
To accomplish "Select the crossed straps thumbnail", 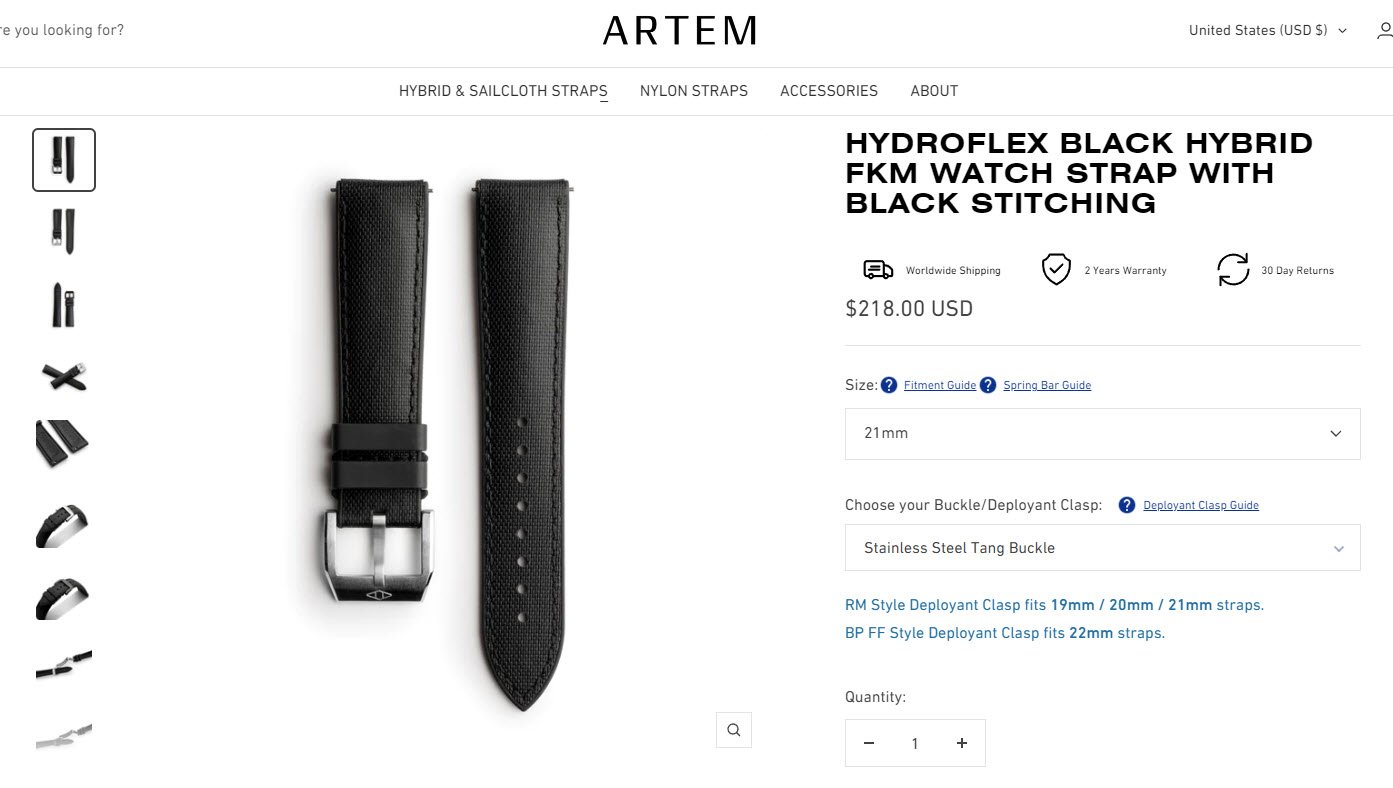I will [64, 377].
